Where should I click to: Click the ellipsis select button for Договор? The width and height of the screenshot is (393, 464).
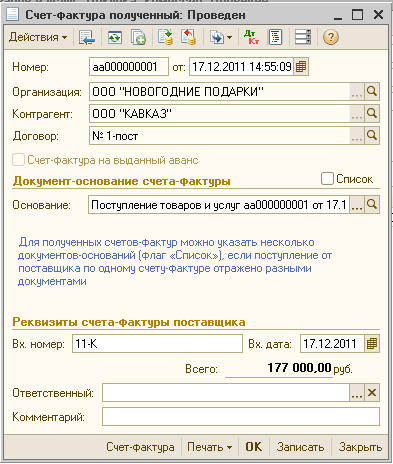tap(357, 136)
